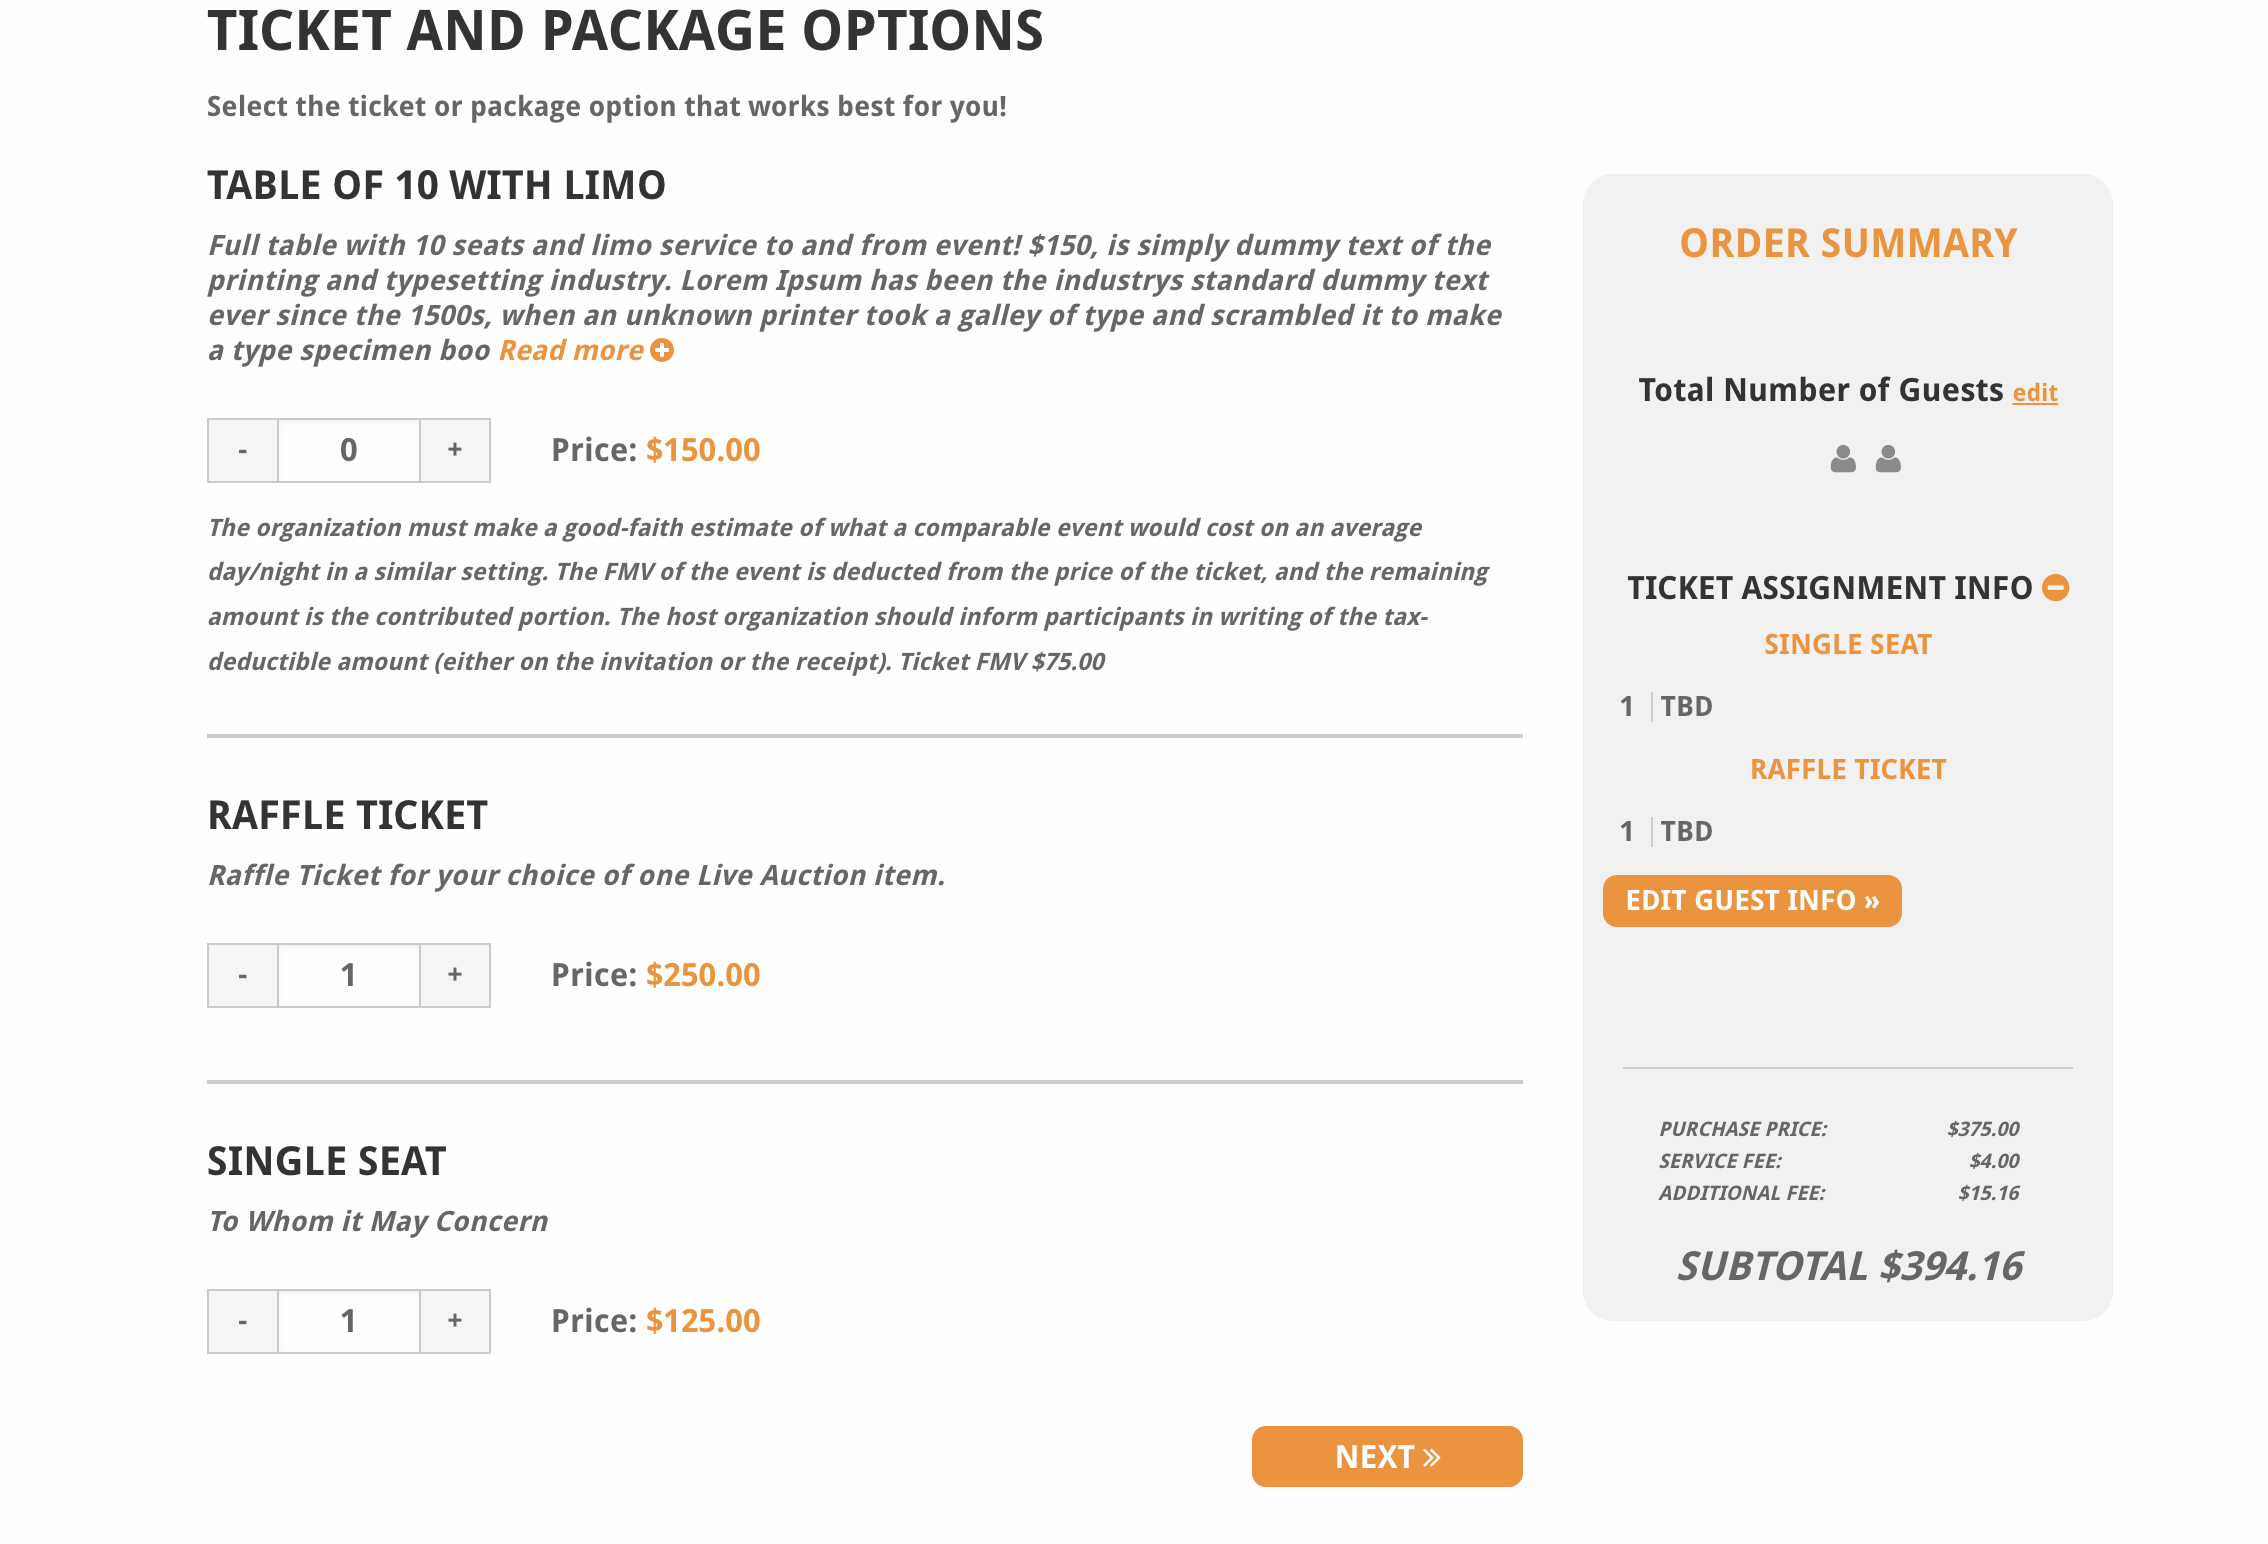
Task: Open the Read more link text
Action: (x=571, y=351)
